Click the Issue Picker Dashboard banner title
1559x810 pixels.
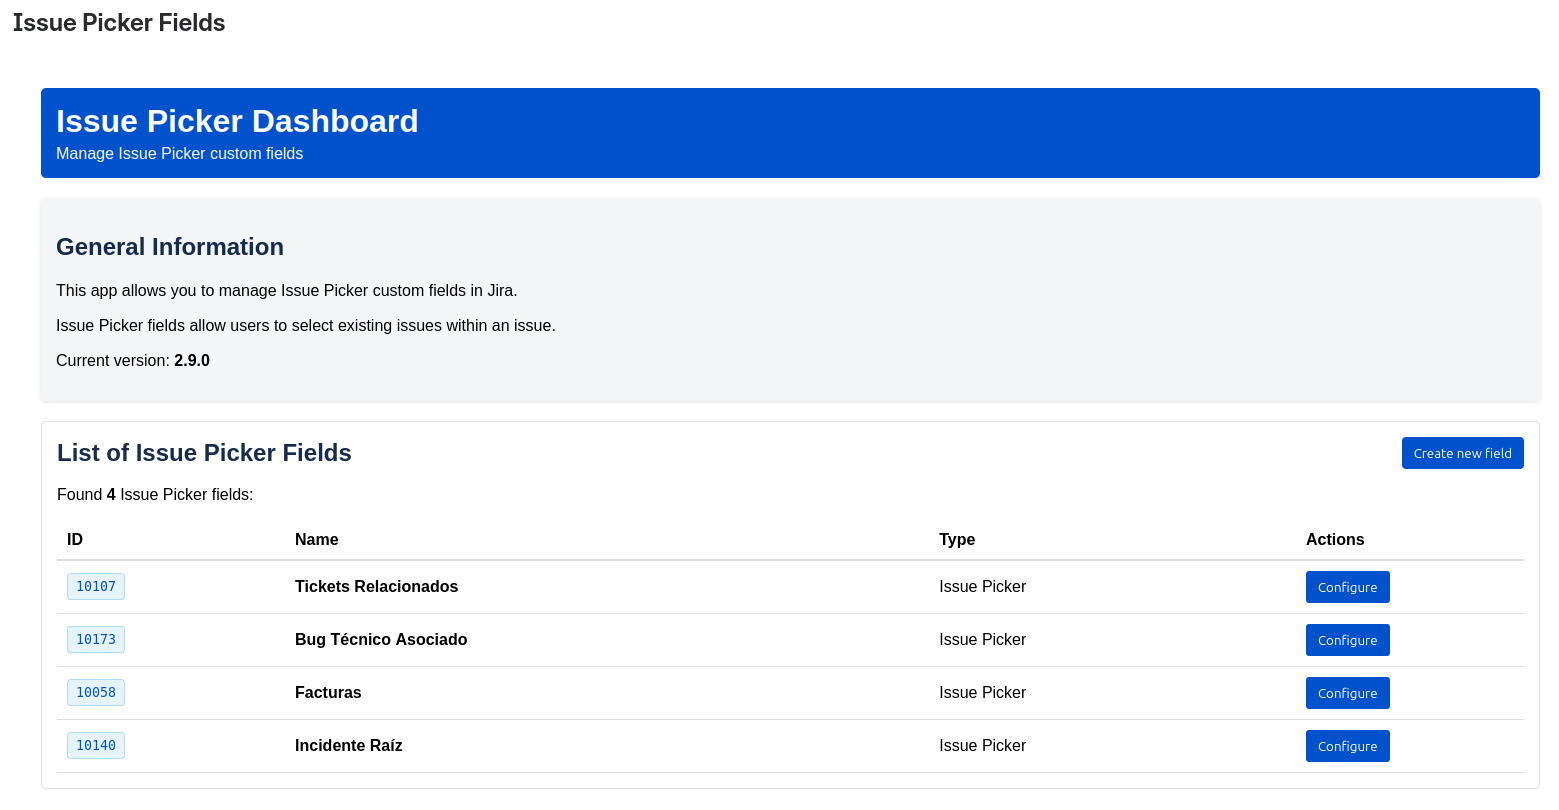click(237, 121)
